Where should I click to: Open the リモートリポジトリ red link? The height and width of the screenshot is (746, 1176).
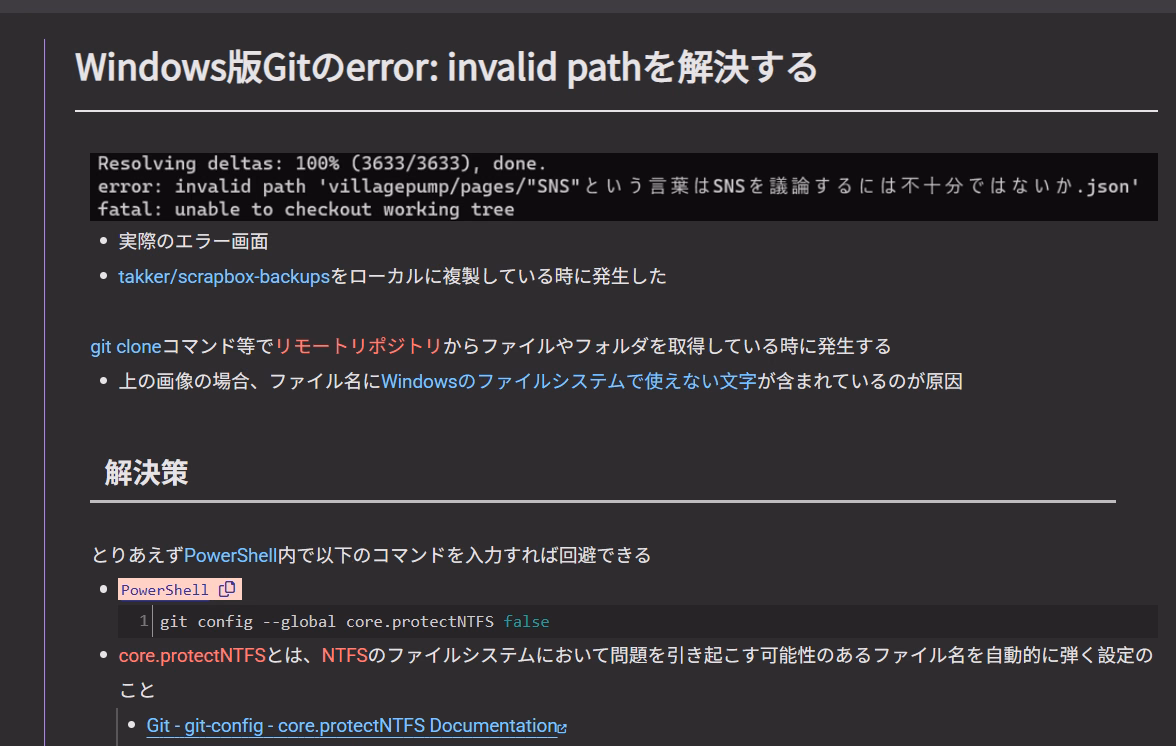(x=358, y=346)
